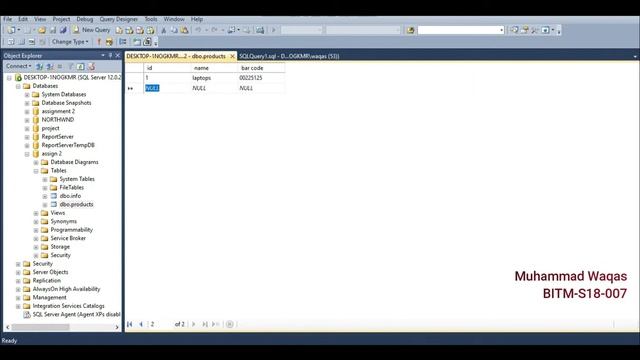Click the Save All icon

click(63, 30)
